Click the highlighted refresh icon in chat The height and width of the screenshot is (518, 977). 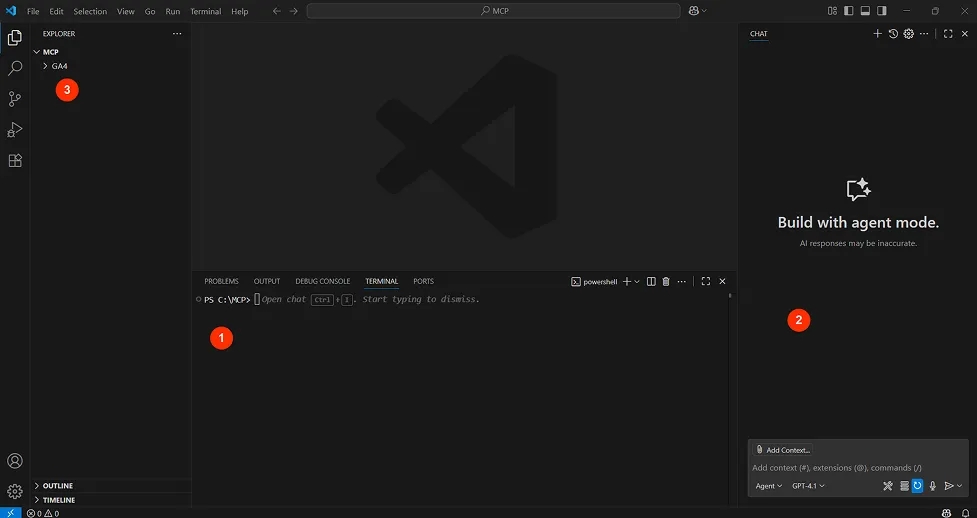click(x=917, y=486)
